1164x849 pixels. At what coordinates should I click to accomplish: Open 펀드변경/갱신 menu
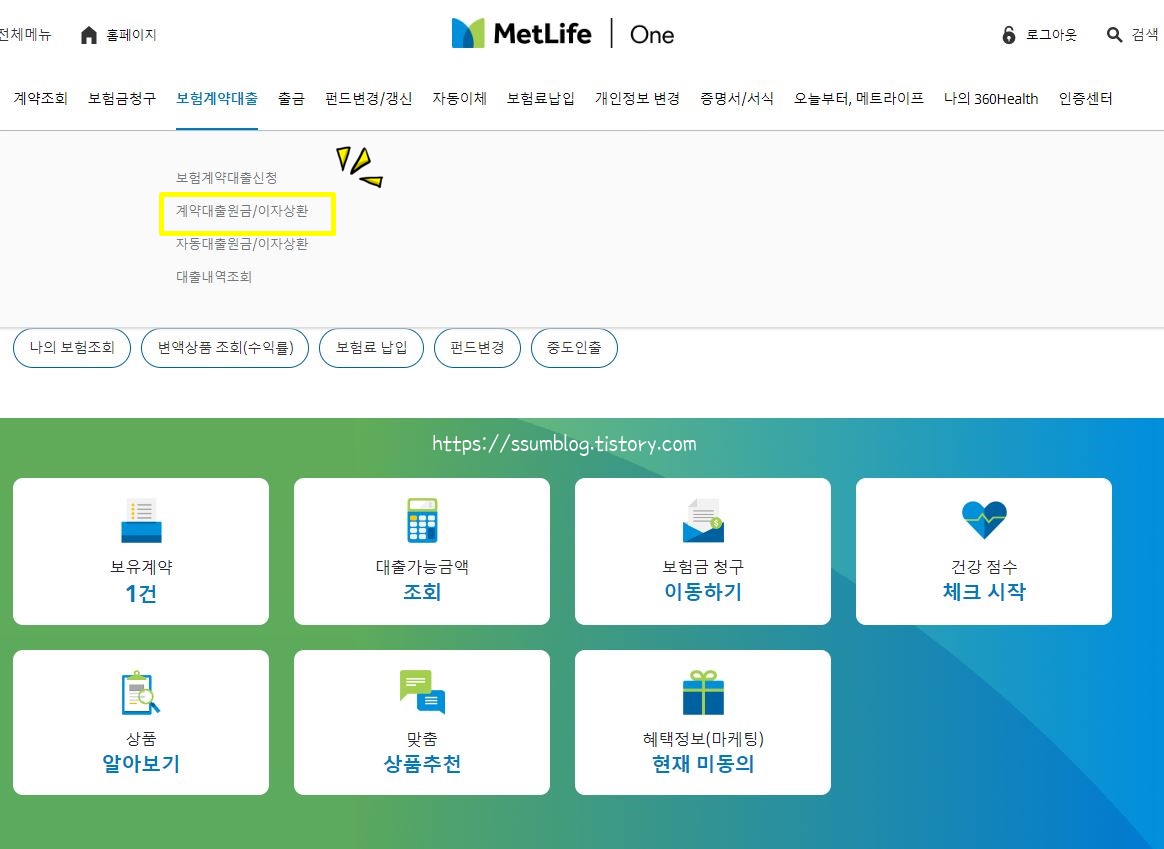[368, 99]
